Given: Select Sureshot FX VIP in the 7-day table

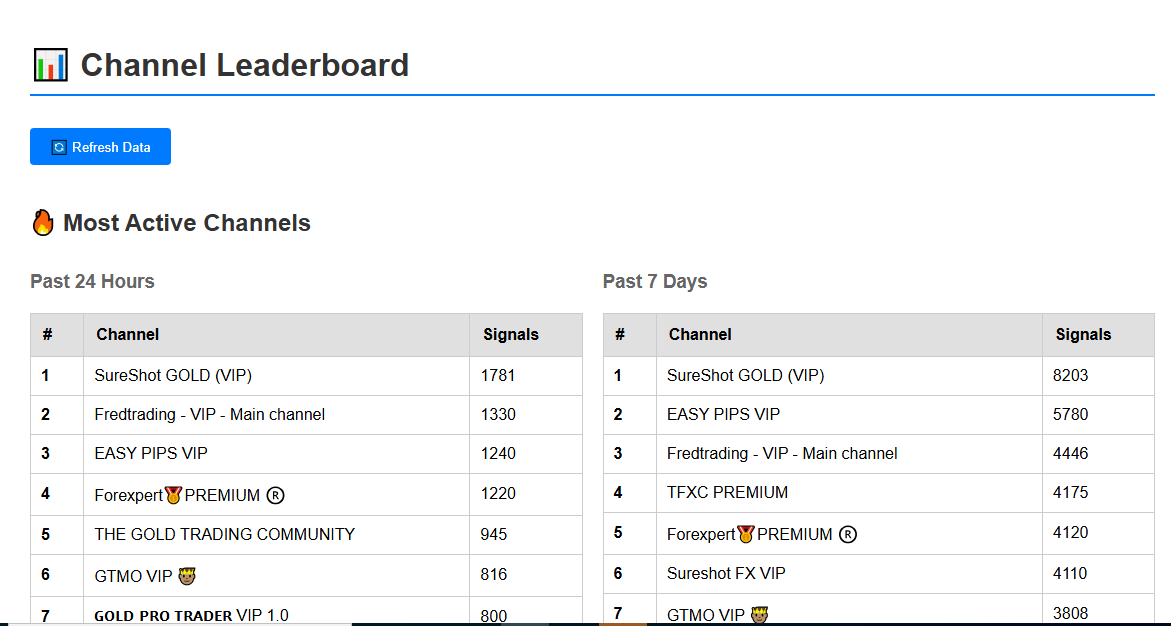Looking at the screenshot, I should click(726, 573).
